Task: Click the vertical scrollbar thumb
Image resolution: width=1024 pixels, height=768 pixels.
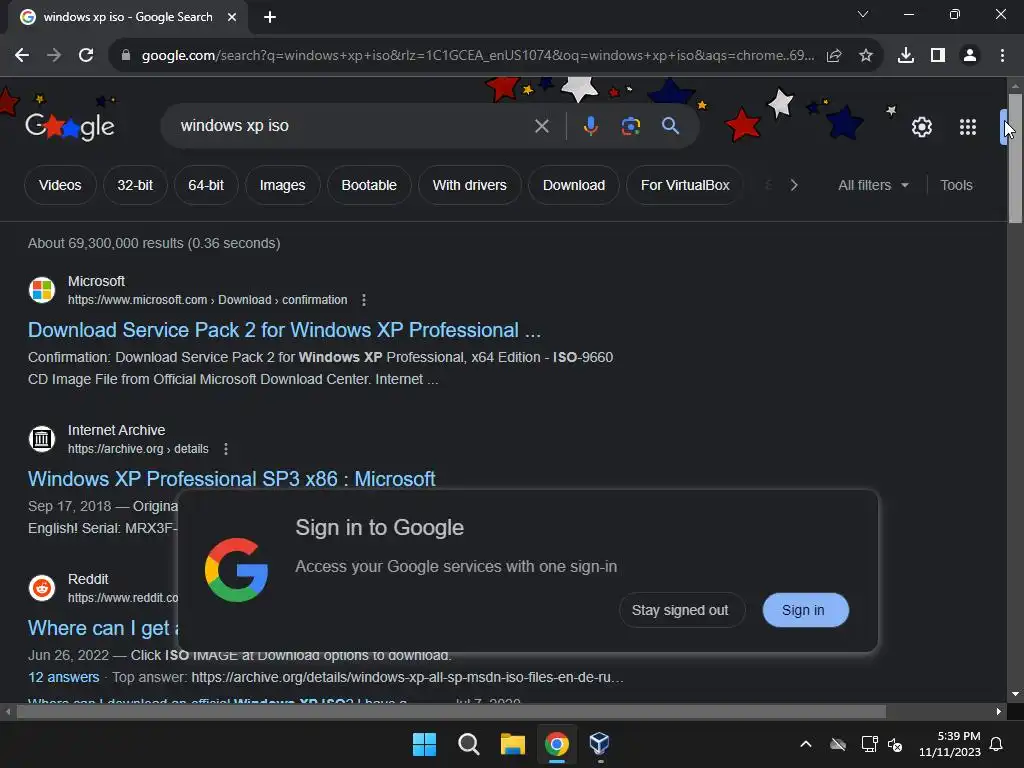Action: point(1015,159)
